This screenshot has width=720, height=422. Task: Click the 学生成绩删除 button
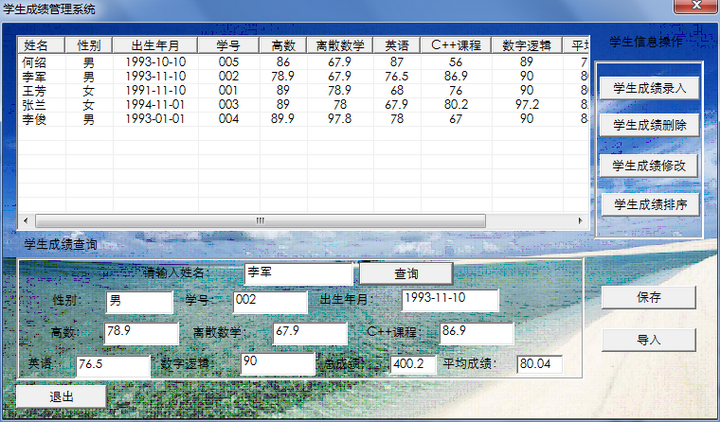(x=649, y=125)
